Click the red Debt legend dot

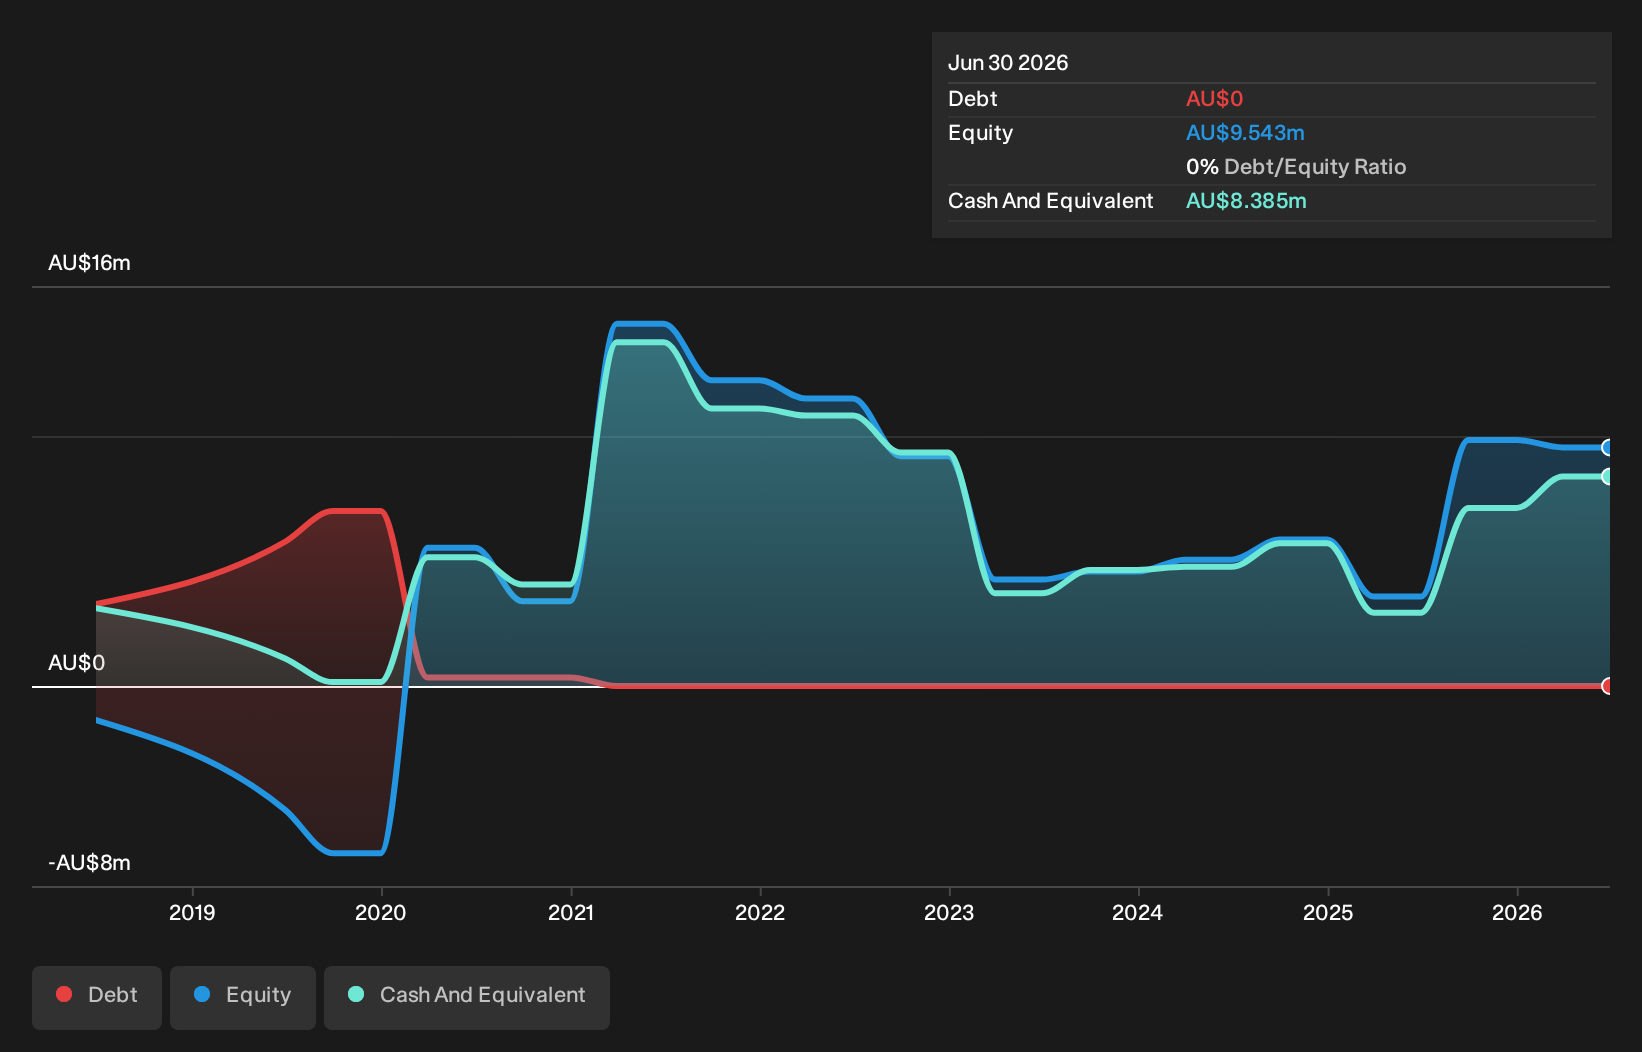(64, 994)
